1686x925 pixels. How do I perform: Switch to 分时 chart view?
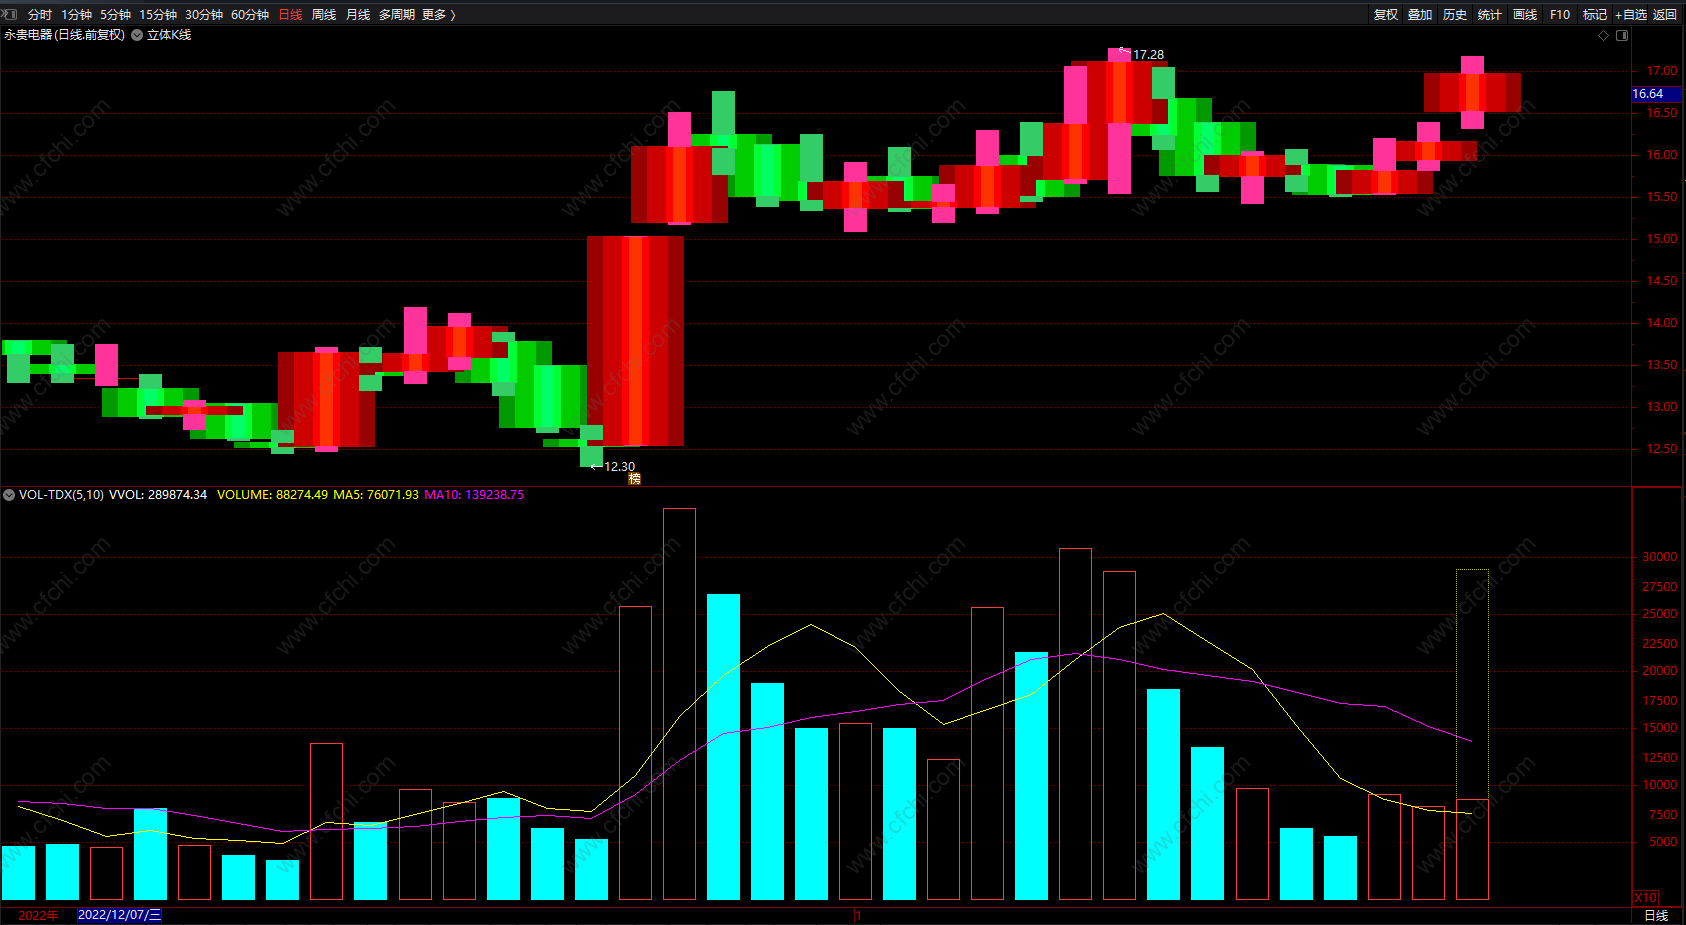(40, 15)
